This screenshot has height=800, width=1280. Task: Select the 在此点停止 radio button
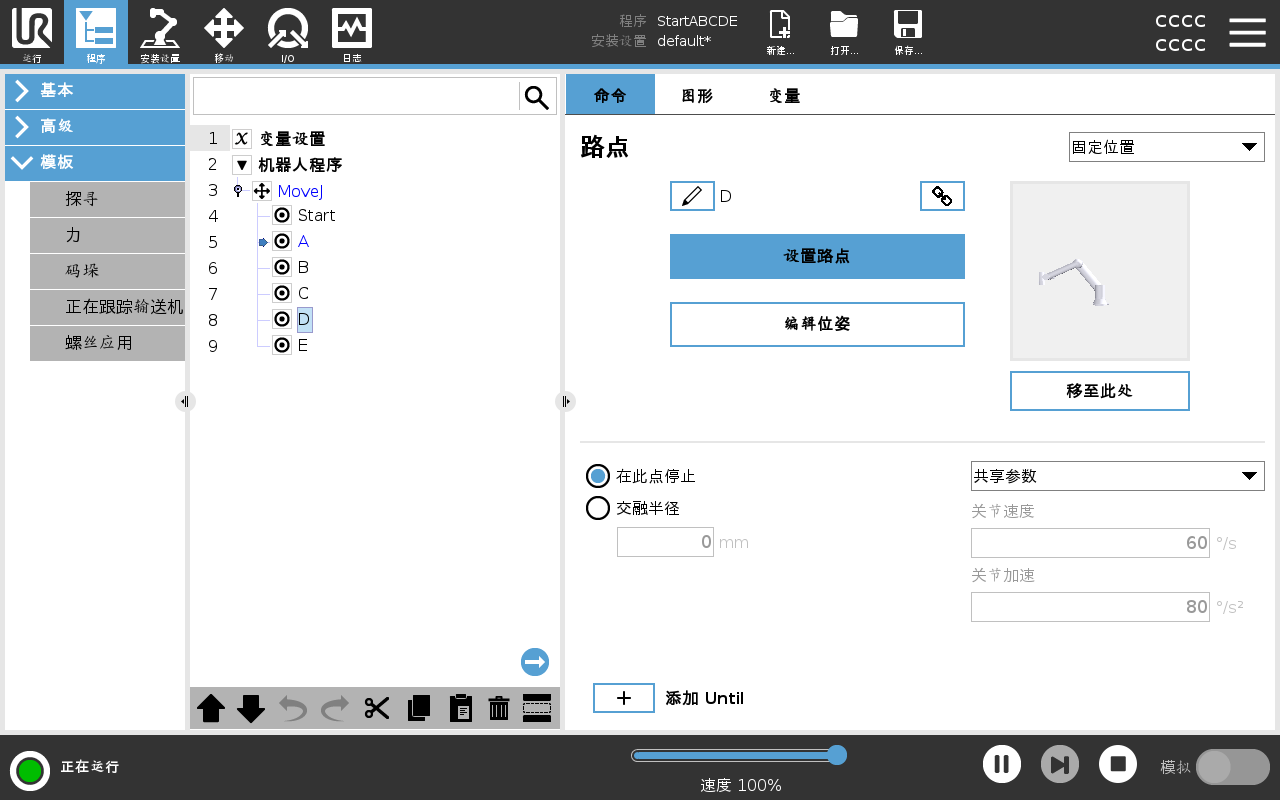(598, 476)
